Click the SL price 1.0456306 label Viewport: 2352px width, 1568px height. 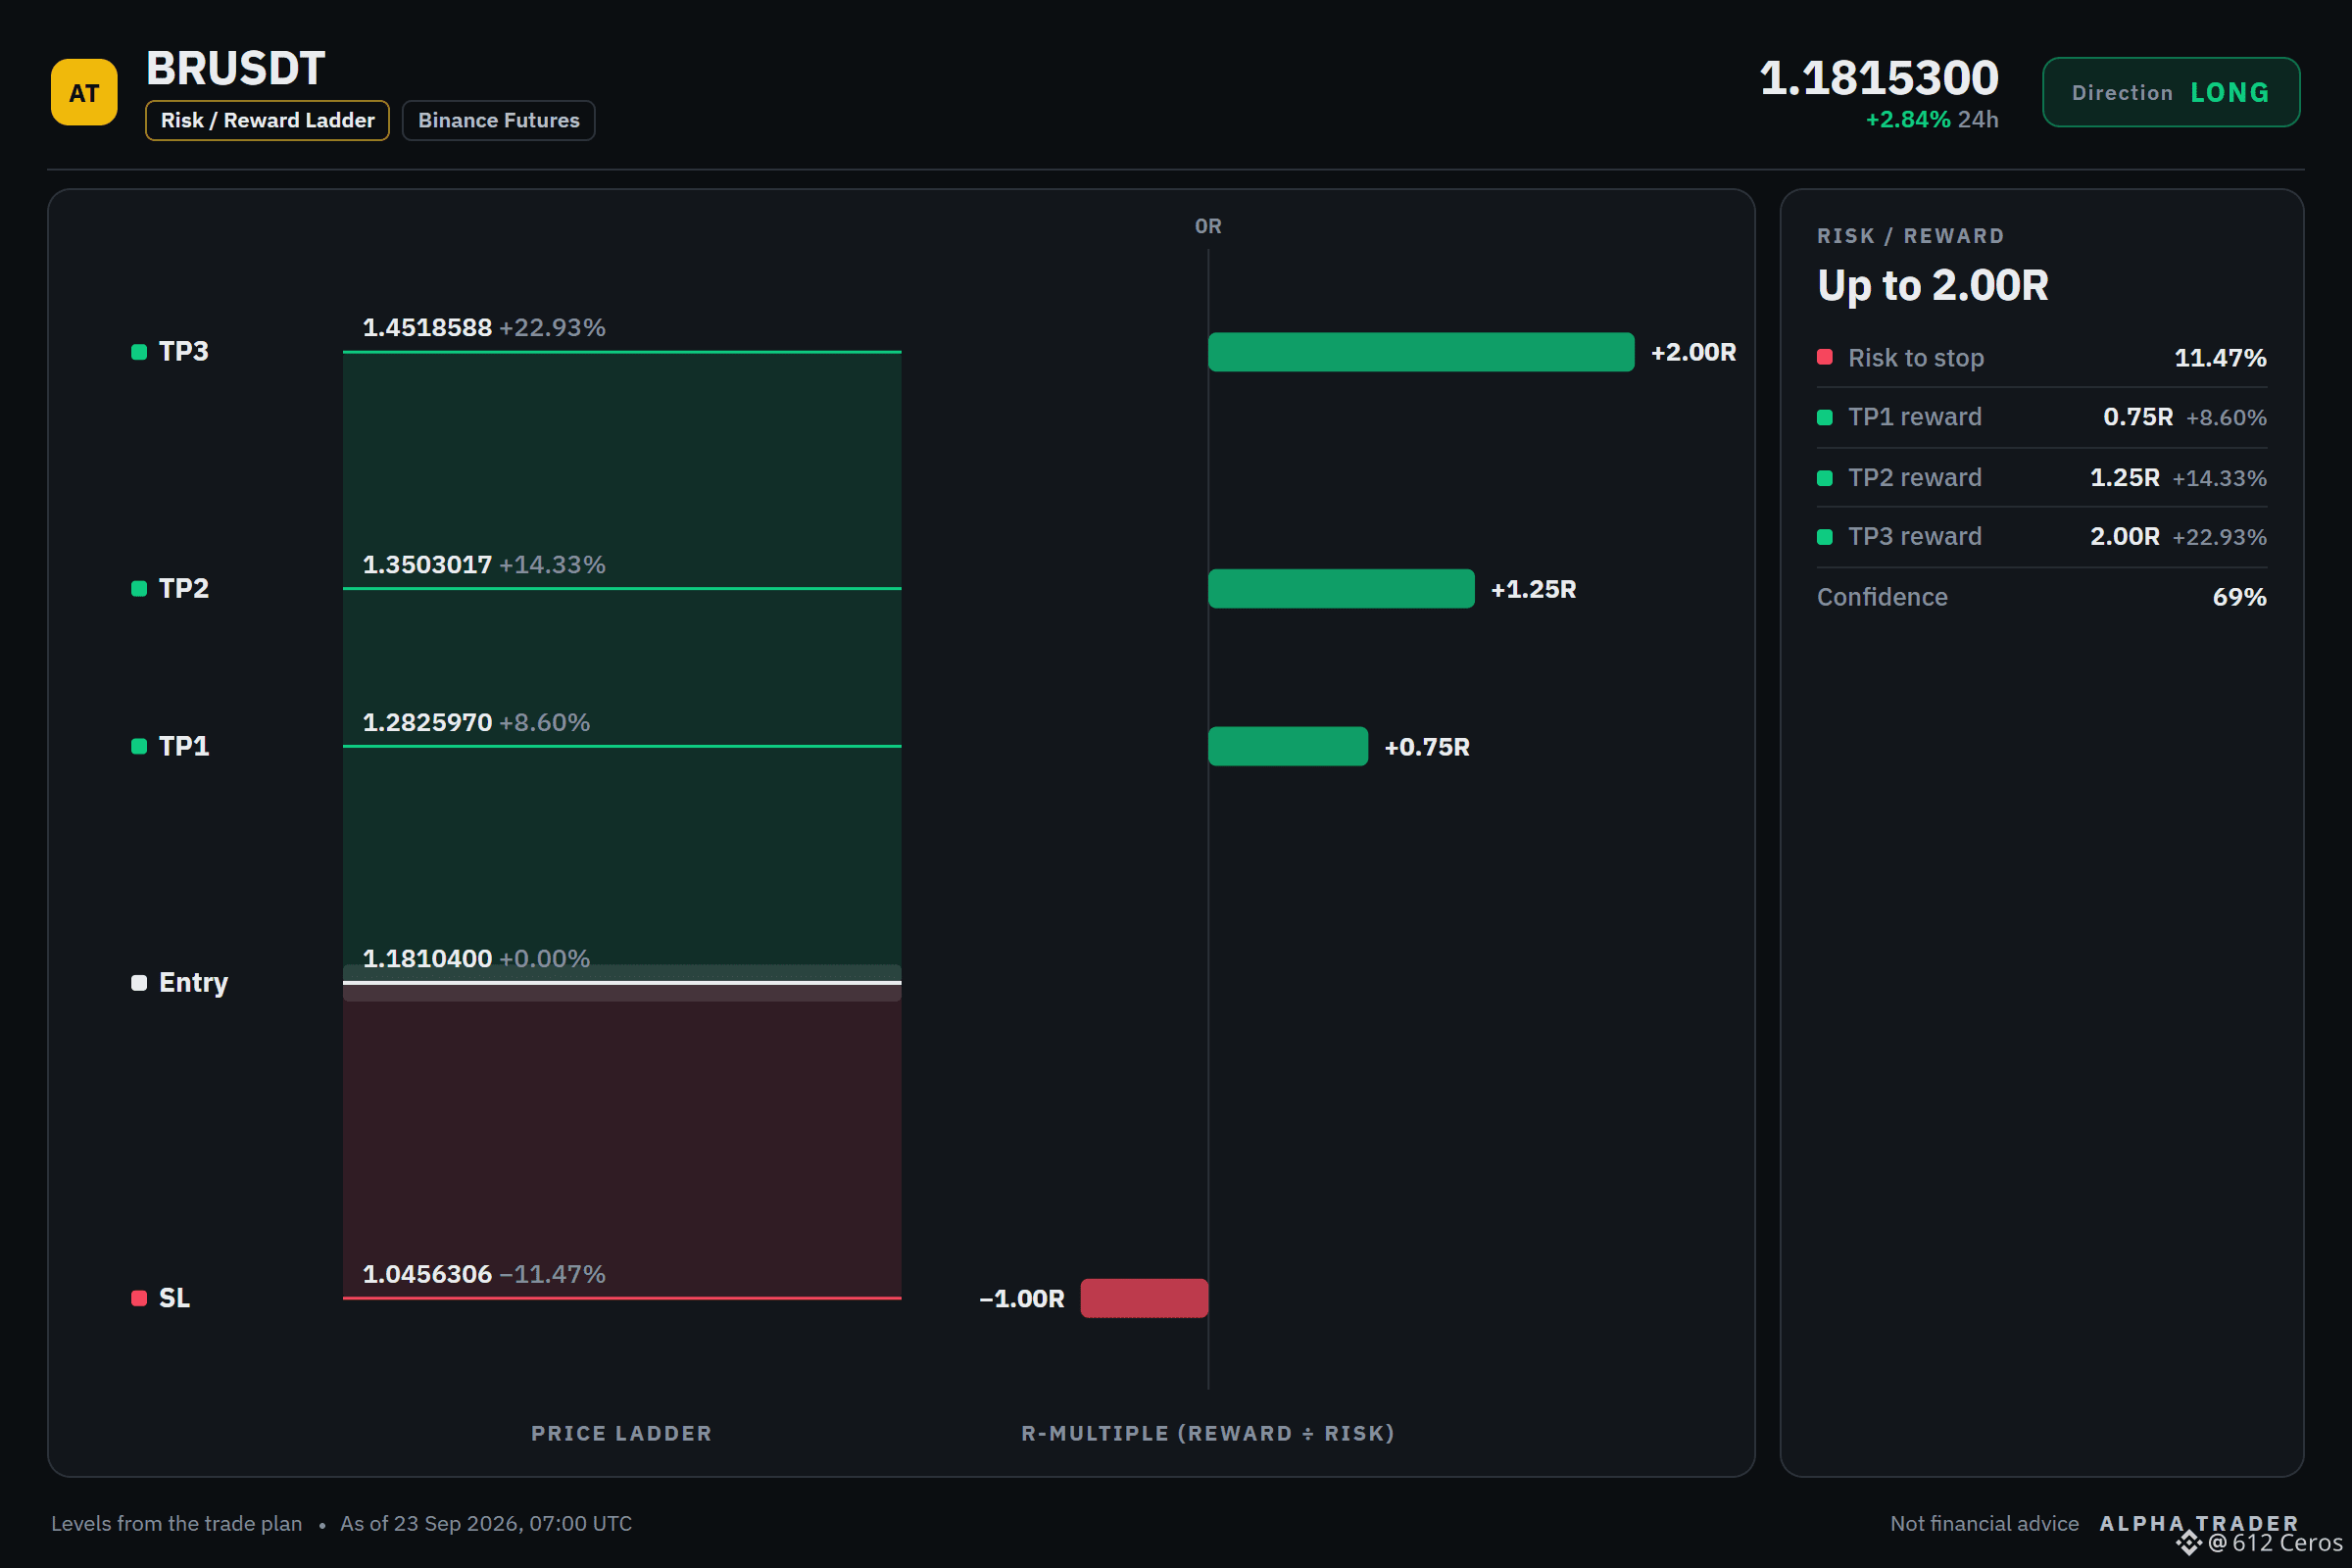point(427,1274)
